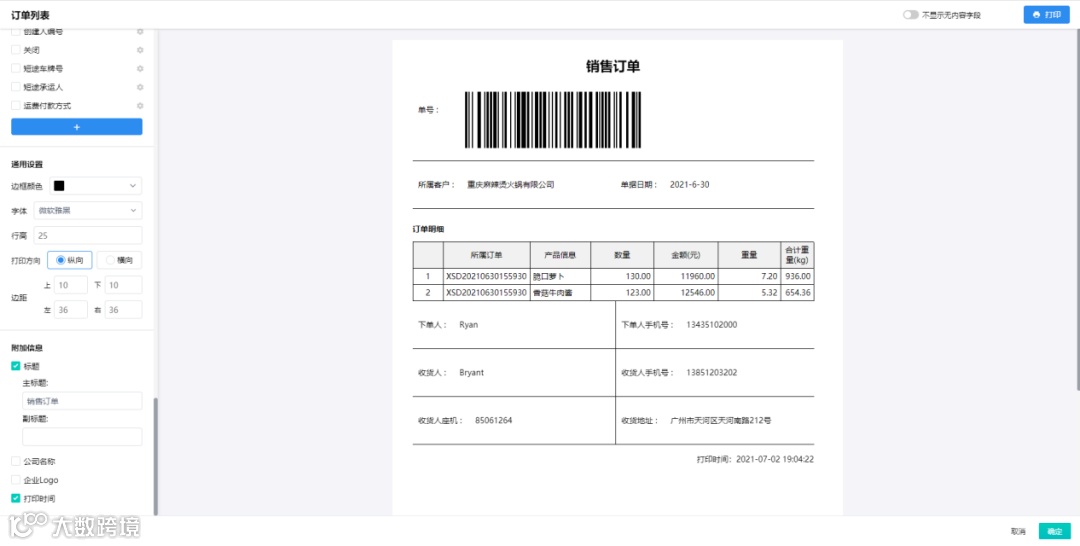Click the 取消 cancel button
Viewport: 1080px width, 546px height.
[1018, 532]
